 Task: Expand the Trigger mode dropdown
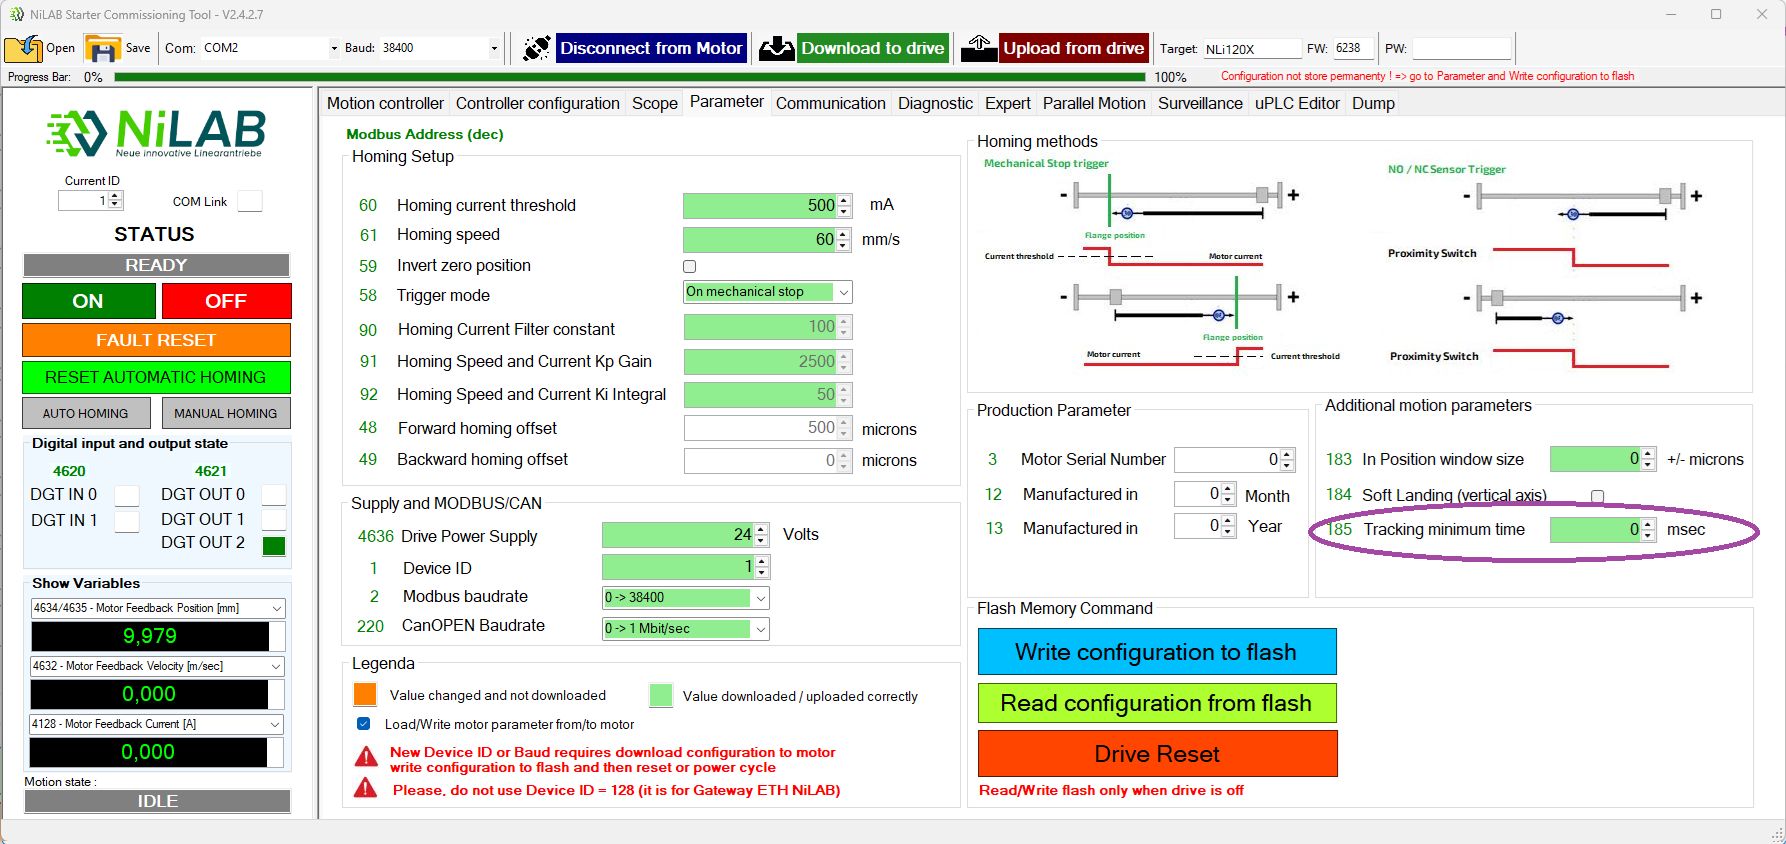(x=843, y=292)
